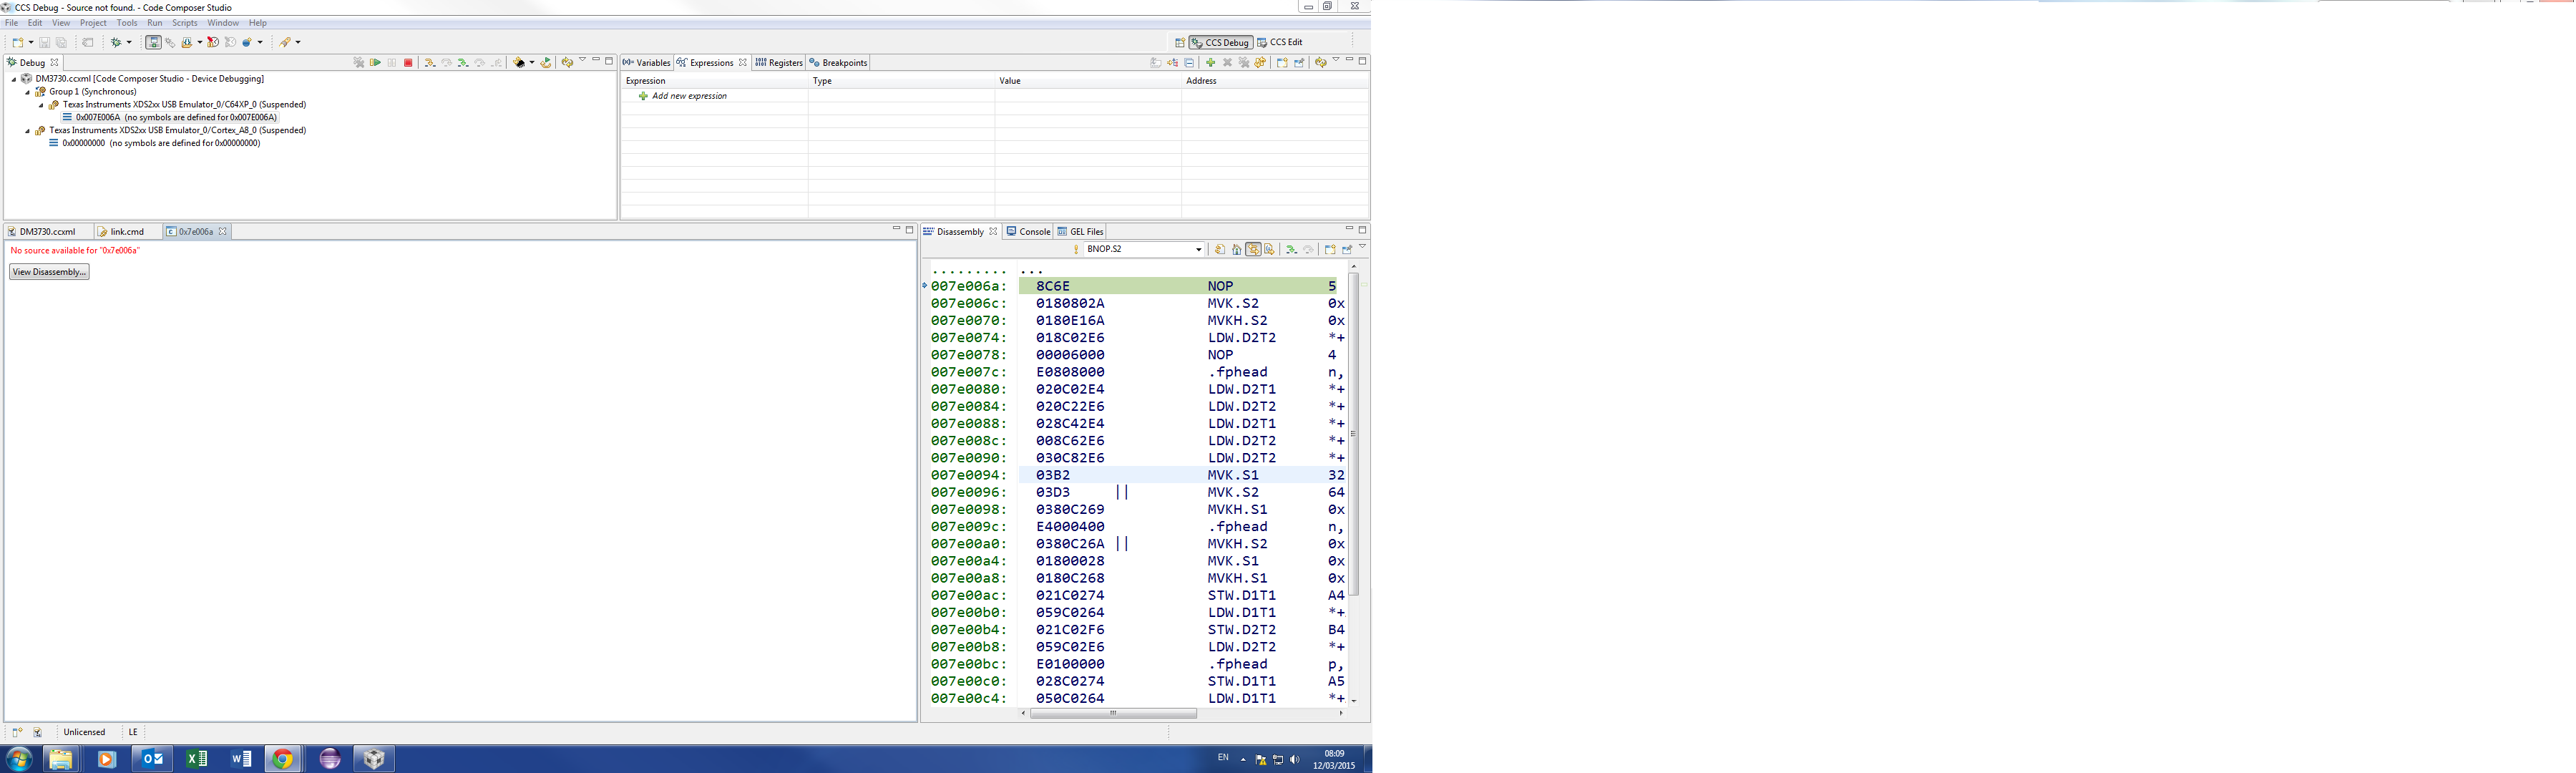
Task: Click the View Disassembly... button
Action: [49, 272]
